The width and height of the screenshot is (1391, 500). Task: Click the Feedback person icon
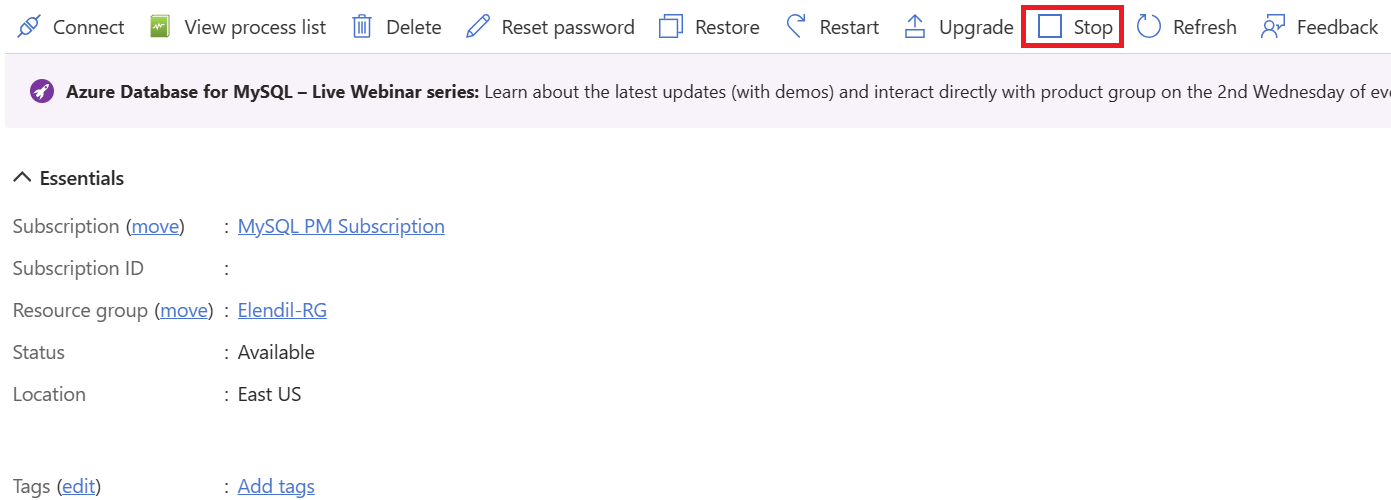(x=1273, y=27)
